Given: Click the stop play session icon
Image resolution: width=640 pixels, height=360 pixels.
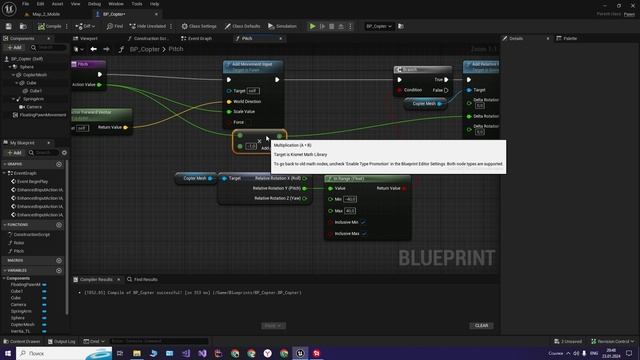Looking at the screenshot, I should tap(331, 26).
